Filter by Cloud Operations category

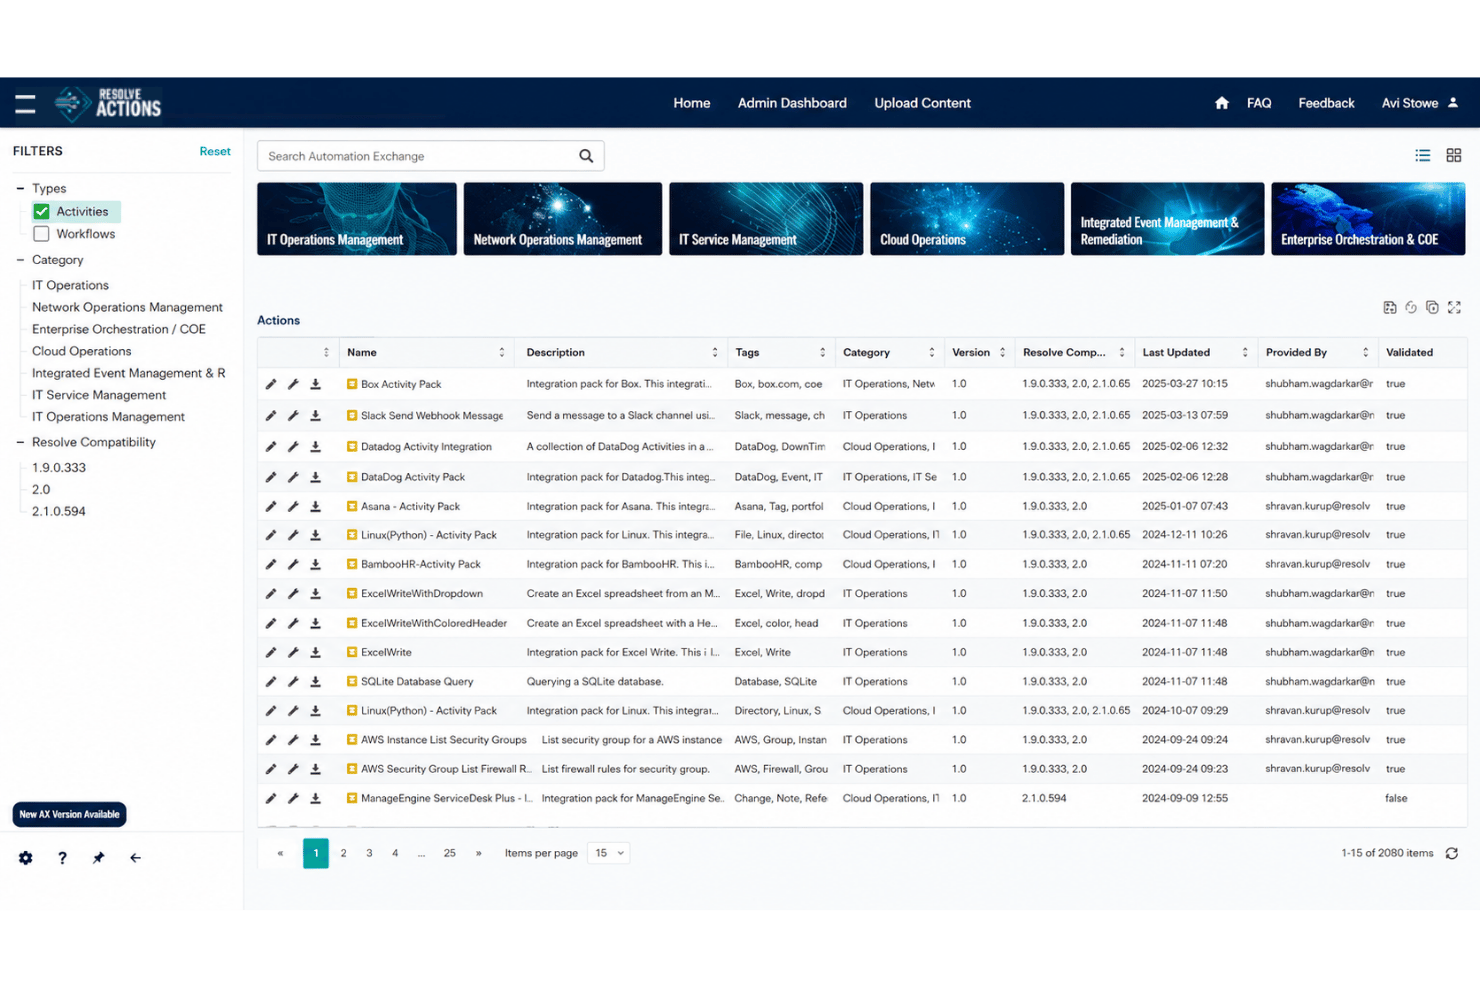[81, 351]
